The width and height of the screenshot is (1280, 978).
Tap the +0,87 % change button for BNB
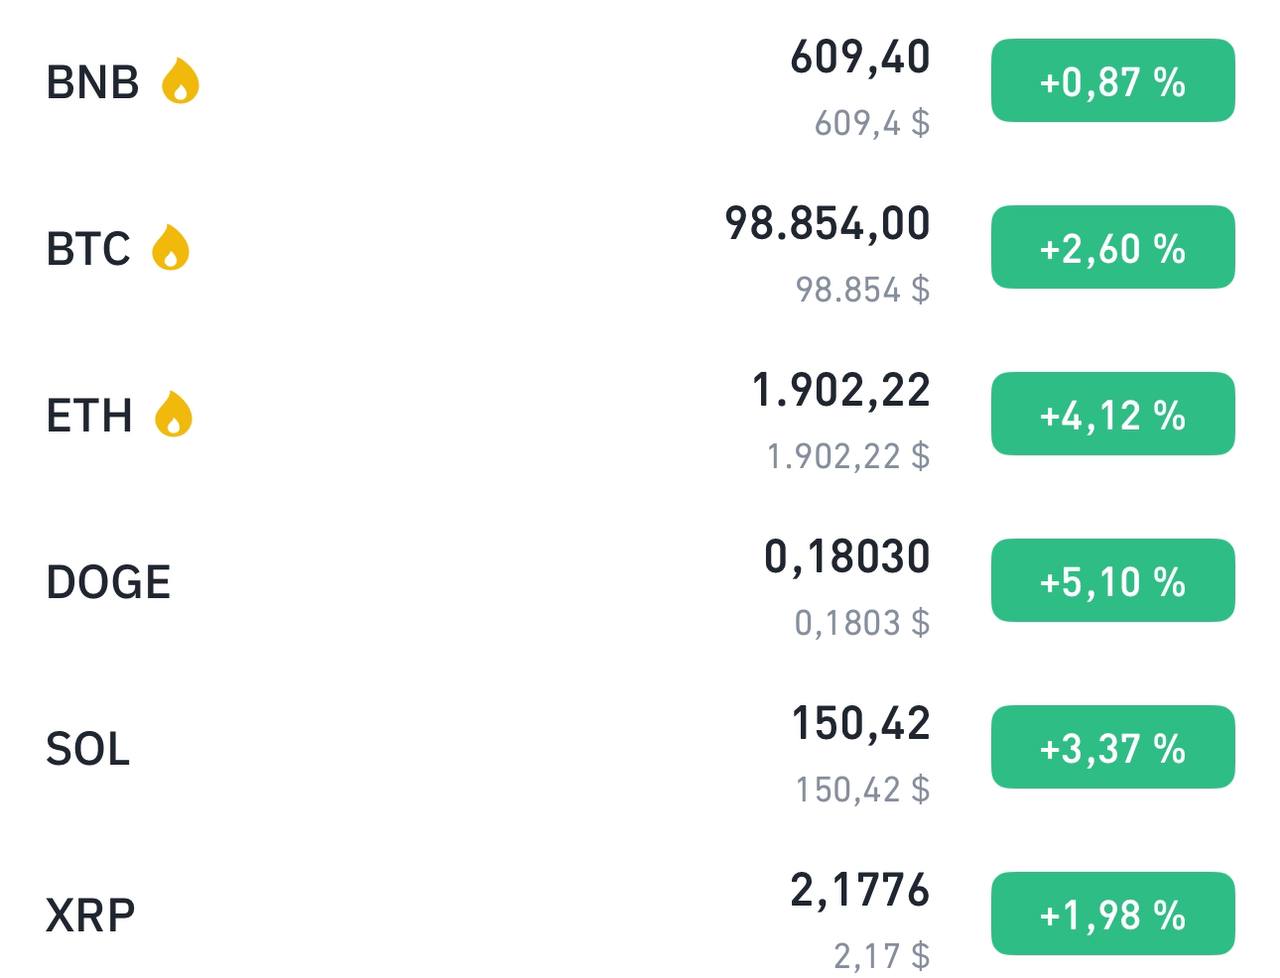coord(1113,81)
